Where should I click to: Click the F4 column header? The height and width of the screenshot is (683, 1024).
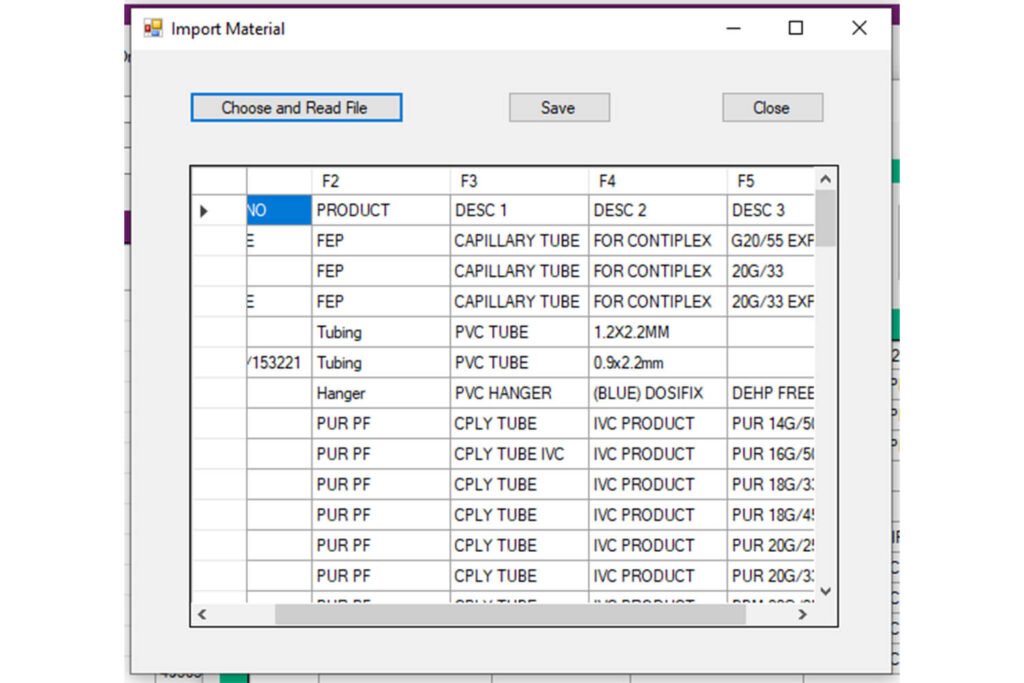coord(657,181)
